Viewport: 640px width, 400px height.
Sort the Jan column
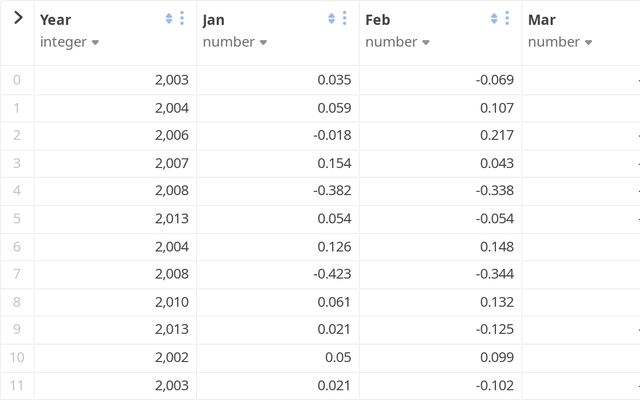coord(332,19)
